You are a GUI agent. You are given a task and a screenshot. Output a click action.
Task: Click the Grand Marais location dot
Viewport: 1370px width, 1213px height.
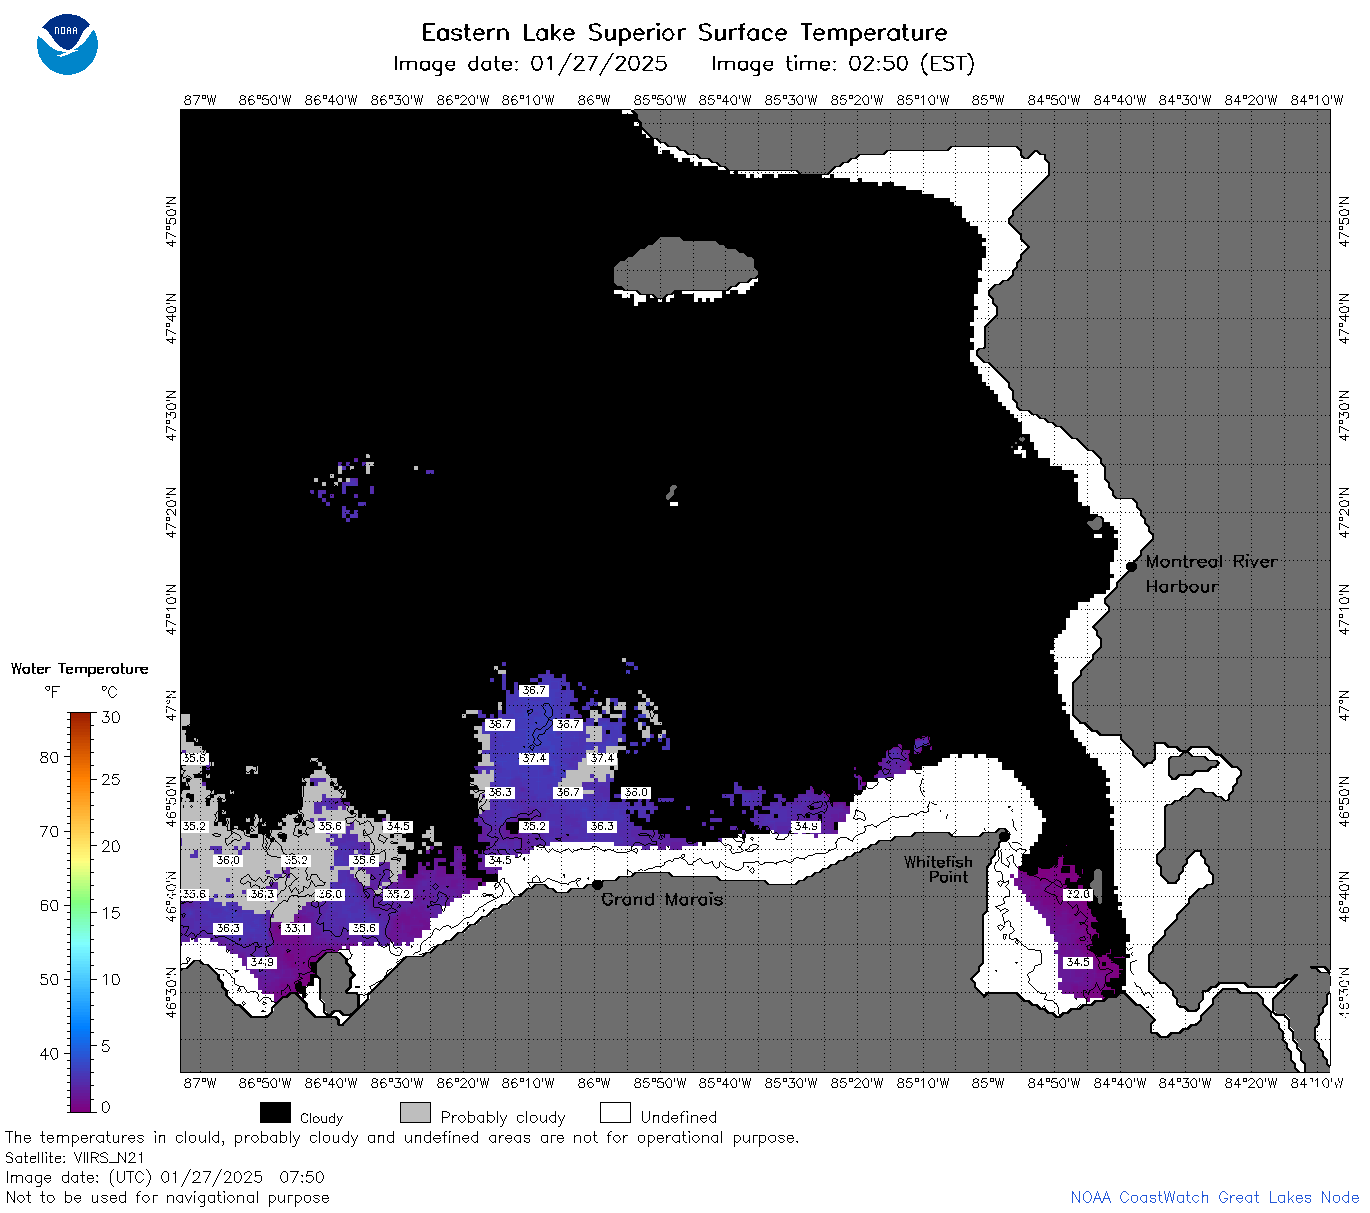597,884
